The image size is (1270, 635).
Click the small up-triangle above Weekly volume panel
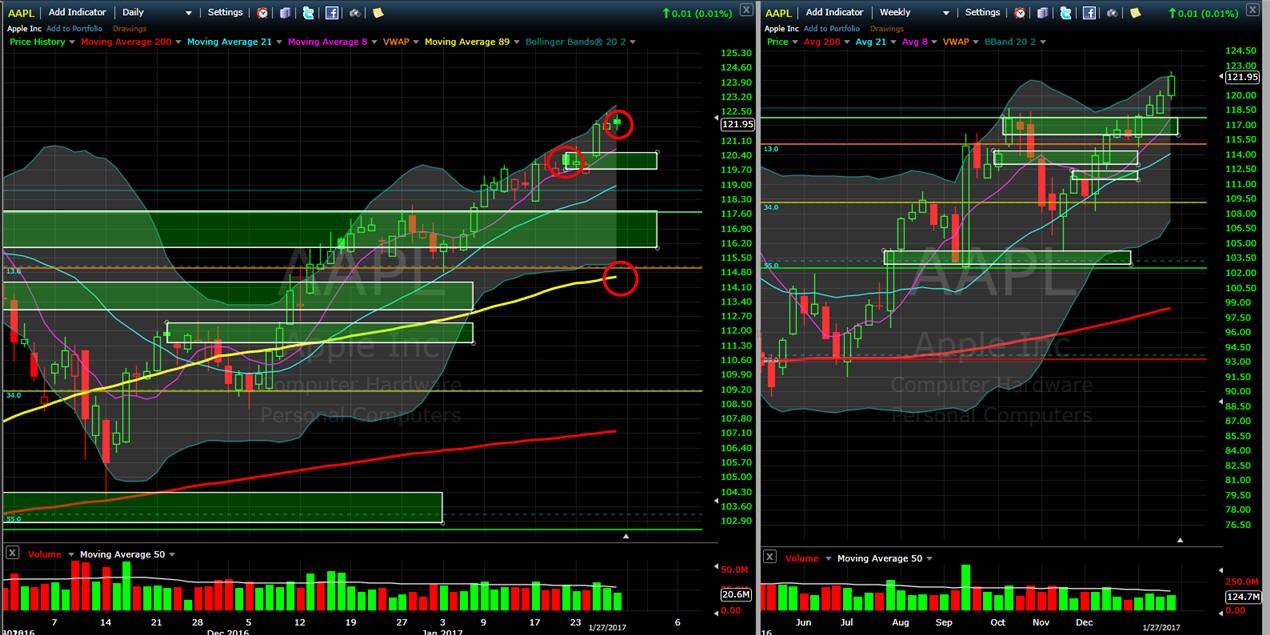pos(1181,541)
